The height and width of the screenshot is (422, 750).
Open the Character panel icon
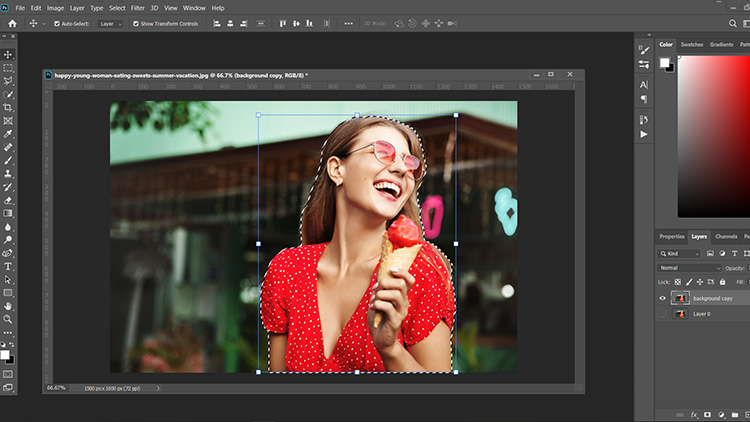644,85
